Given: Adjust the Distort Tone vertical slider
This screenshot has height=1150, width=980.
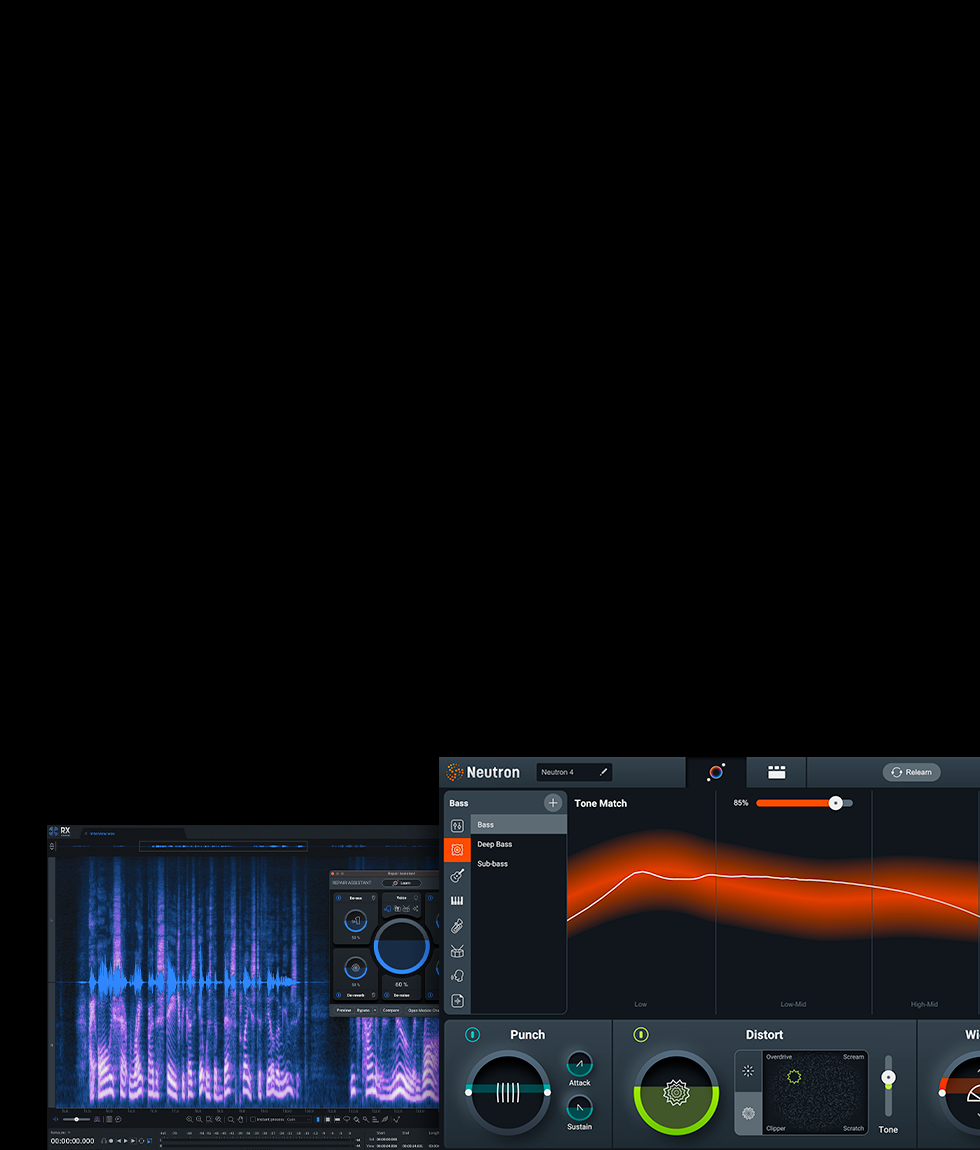Looking at the screenshot, I should tap(888, 1086).
